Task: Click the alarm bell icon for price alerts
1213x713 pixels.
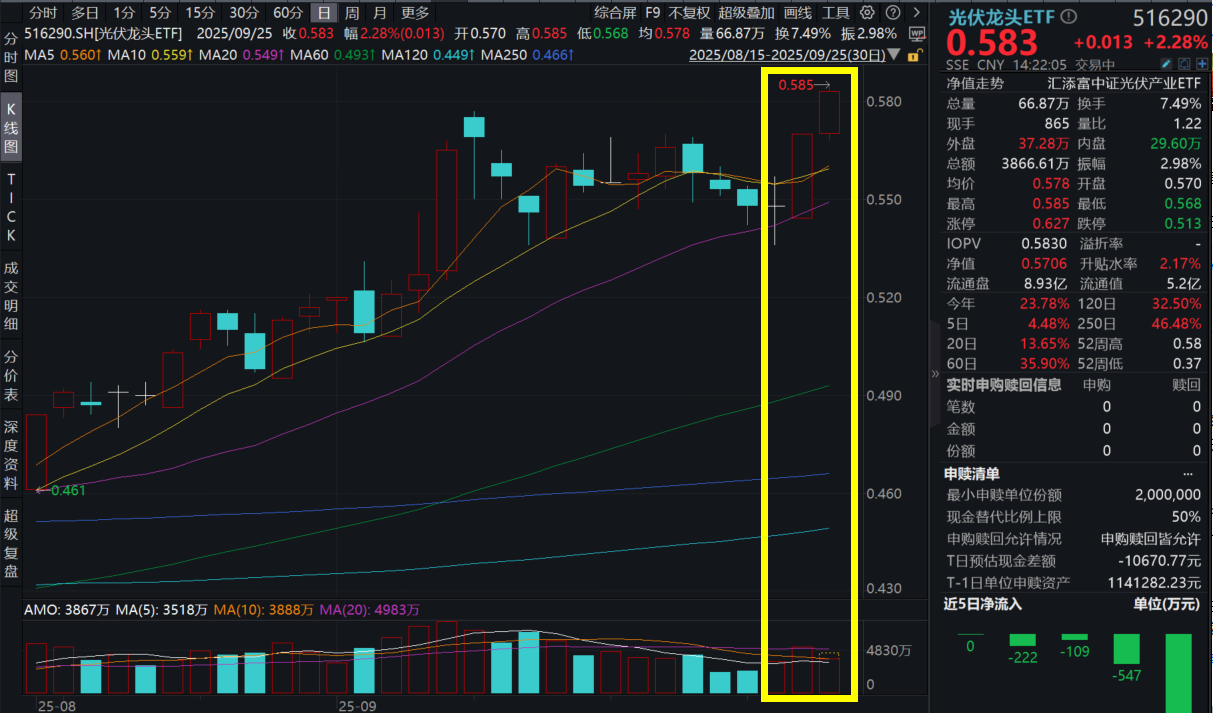Action: 1184,64
